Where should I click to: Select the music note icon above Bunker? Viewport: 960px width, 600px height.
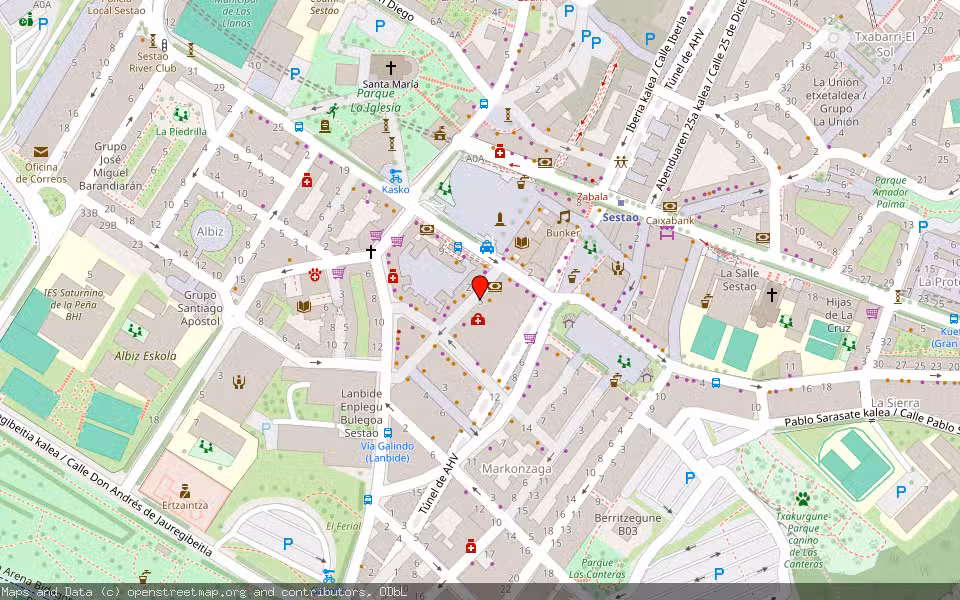tap(563, 217)
